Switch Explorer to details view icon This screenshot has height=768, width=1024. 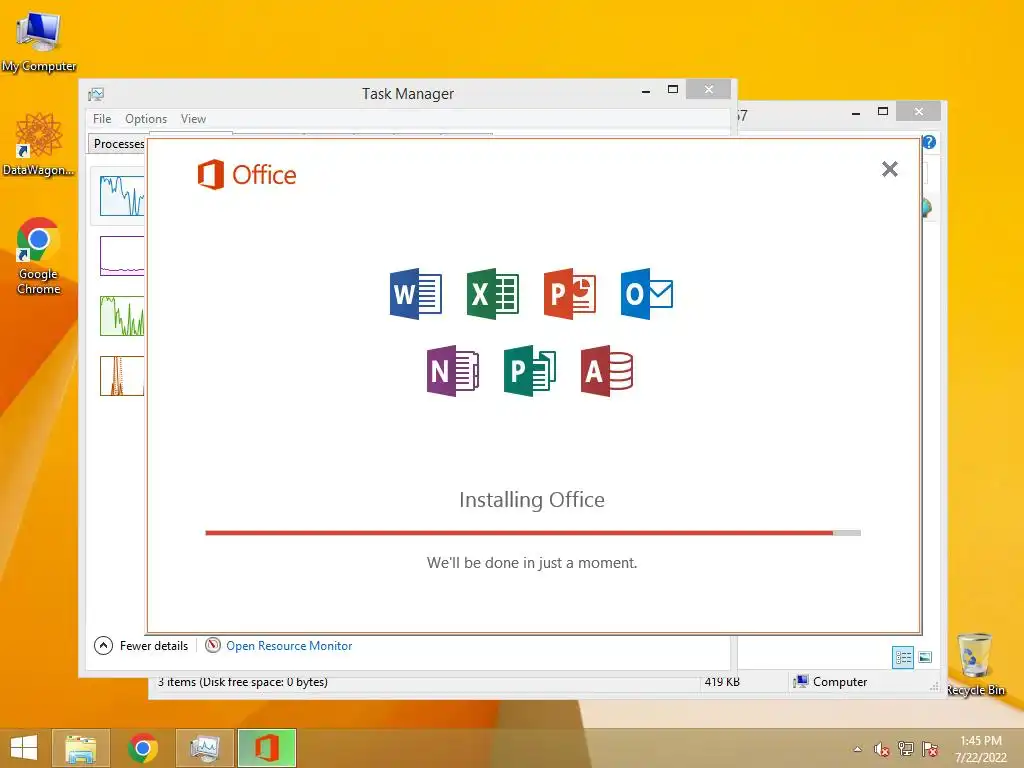(x=903, y=658)
